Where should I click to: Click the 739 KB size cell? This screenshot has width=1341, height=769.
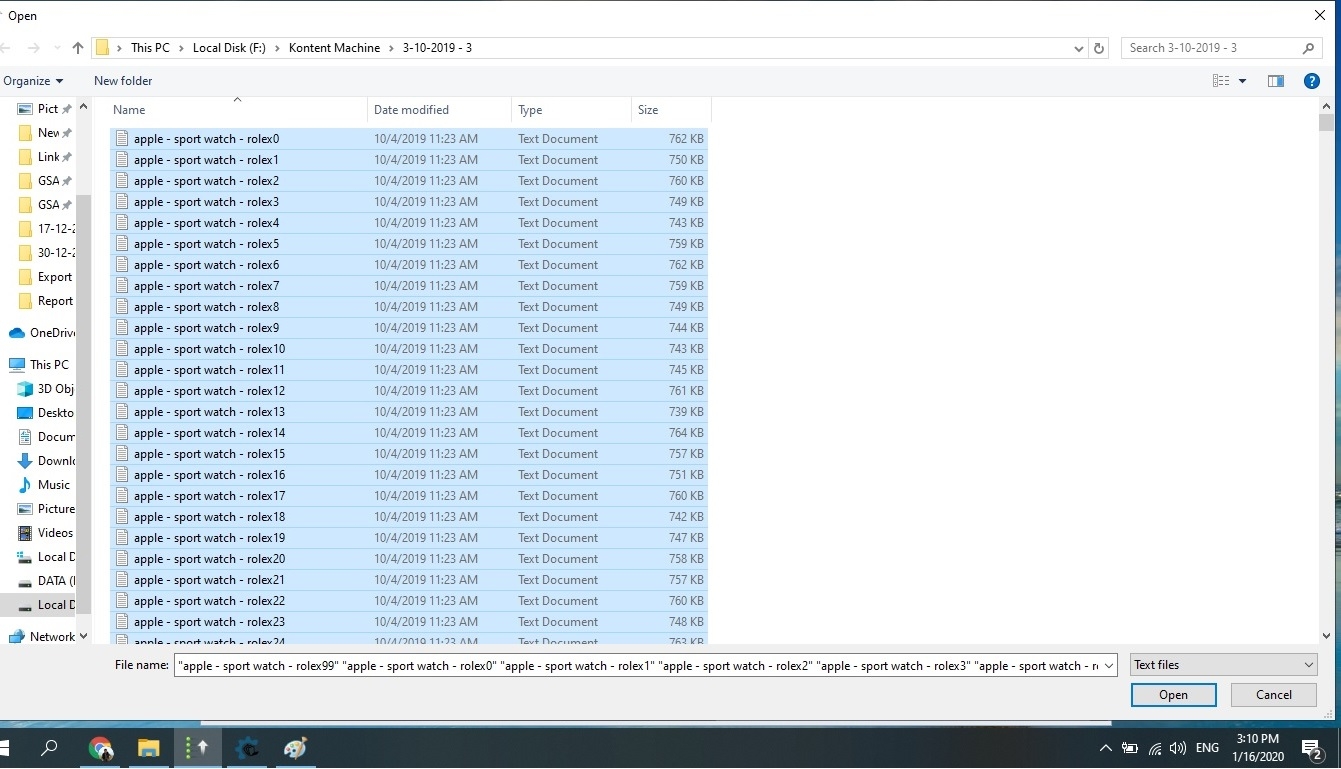click(686, 412)
